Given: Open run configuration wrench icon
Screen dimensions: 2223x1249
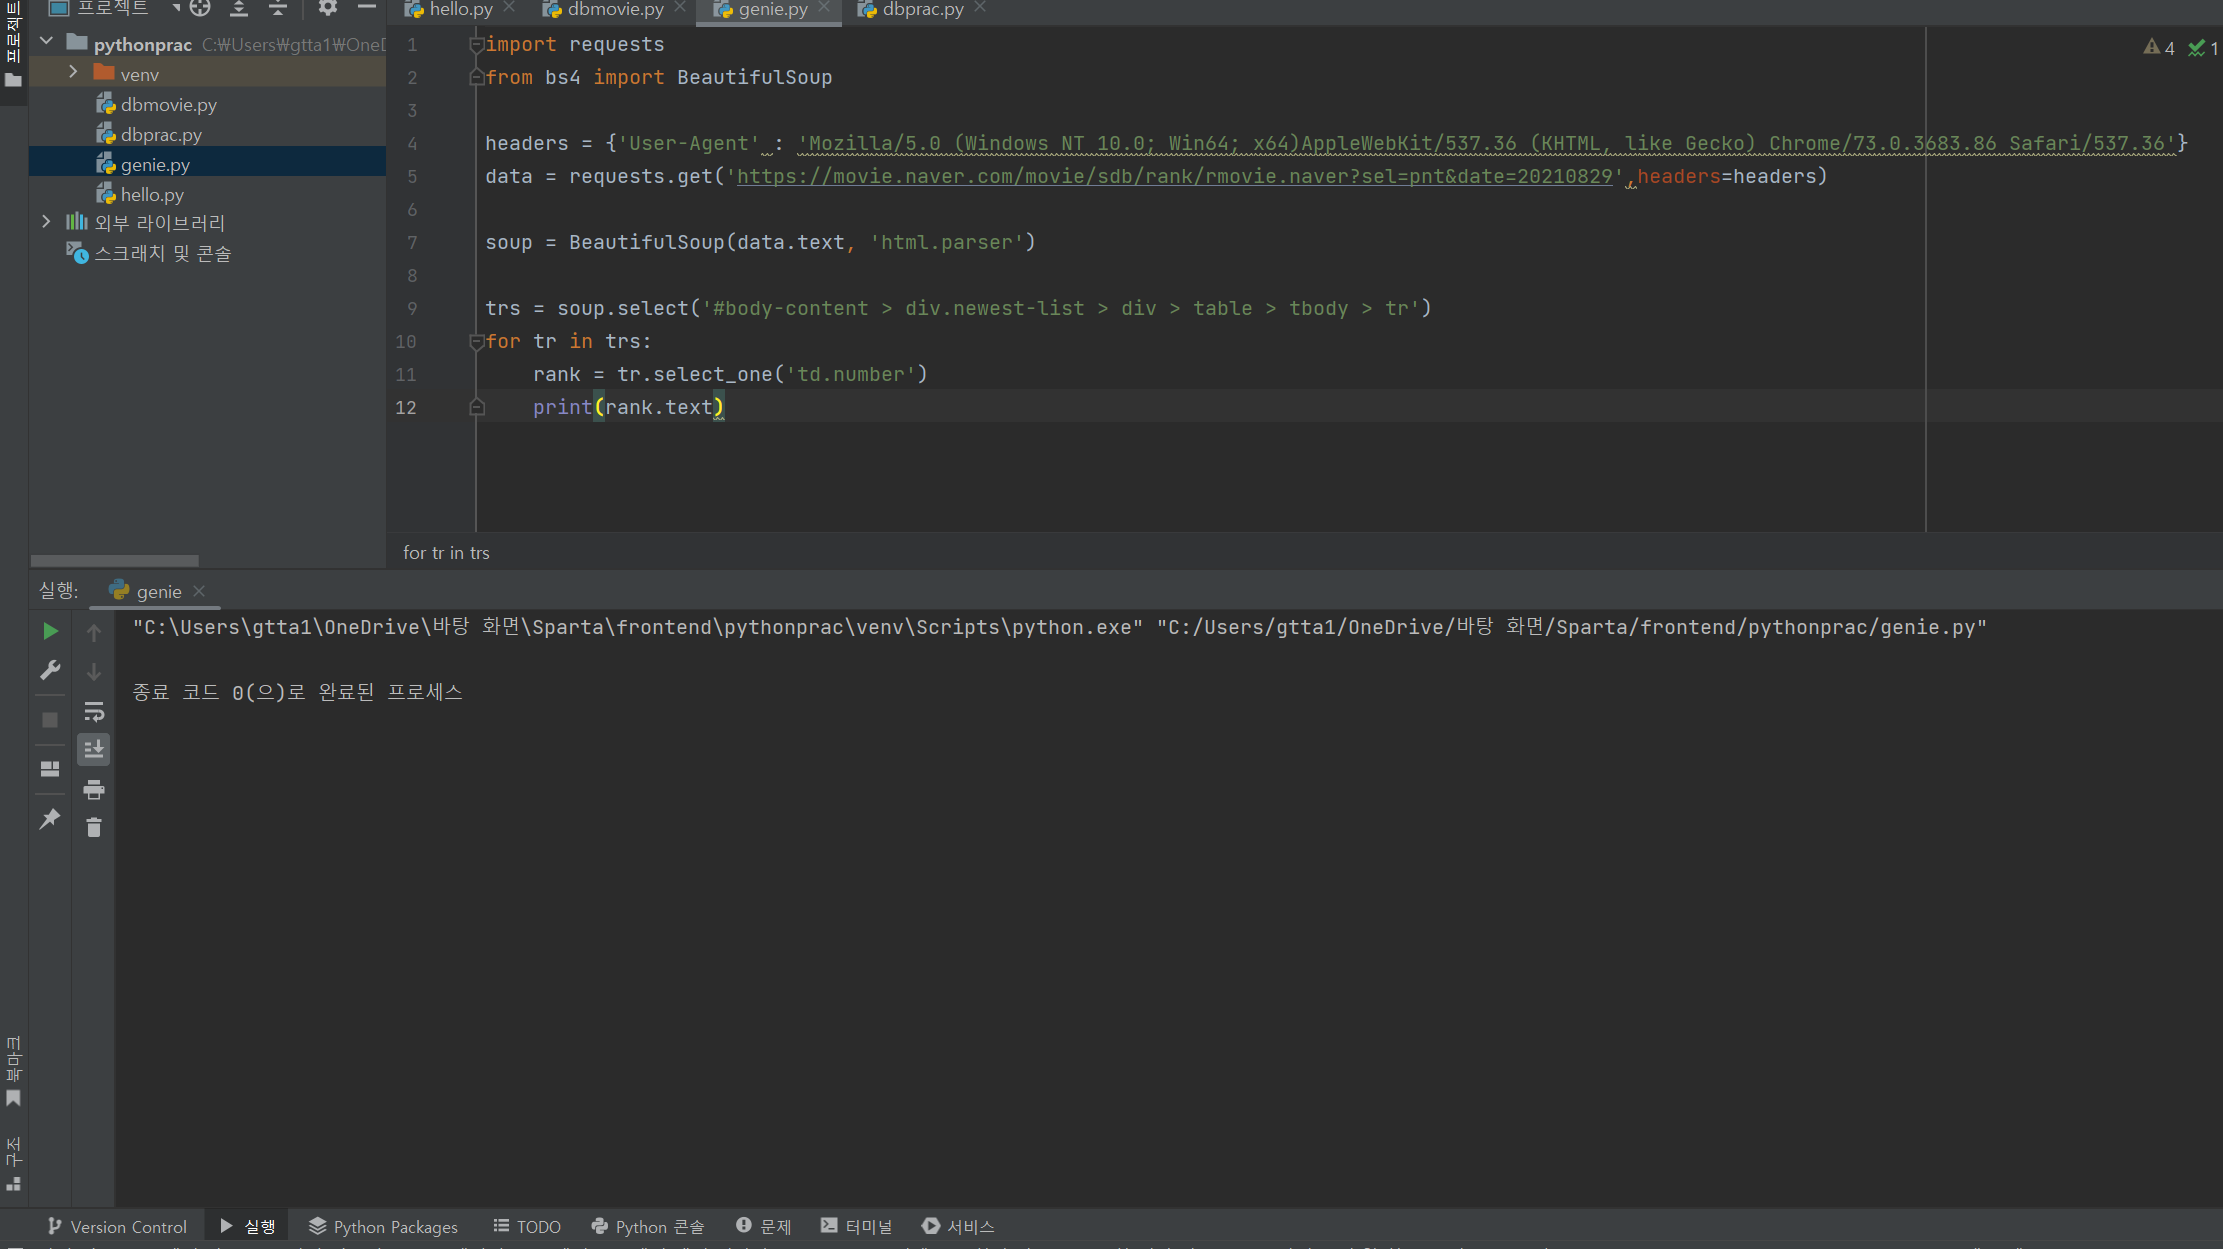Looking at the screenshot, I should click(x=50, y=670).
